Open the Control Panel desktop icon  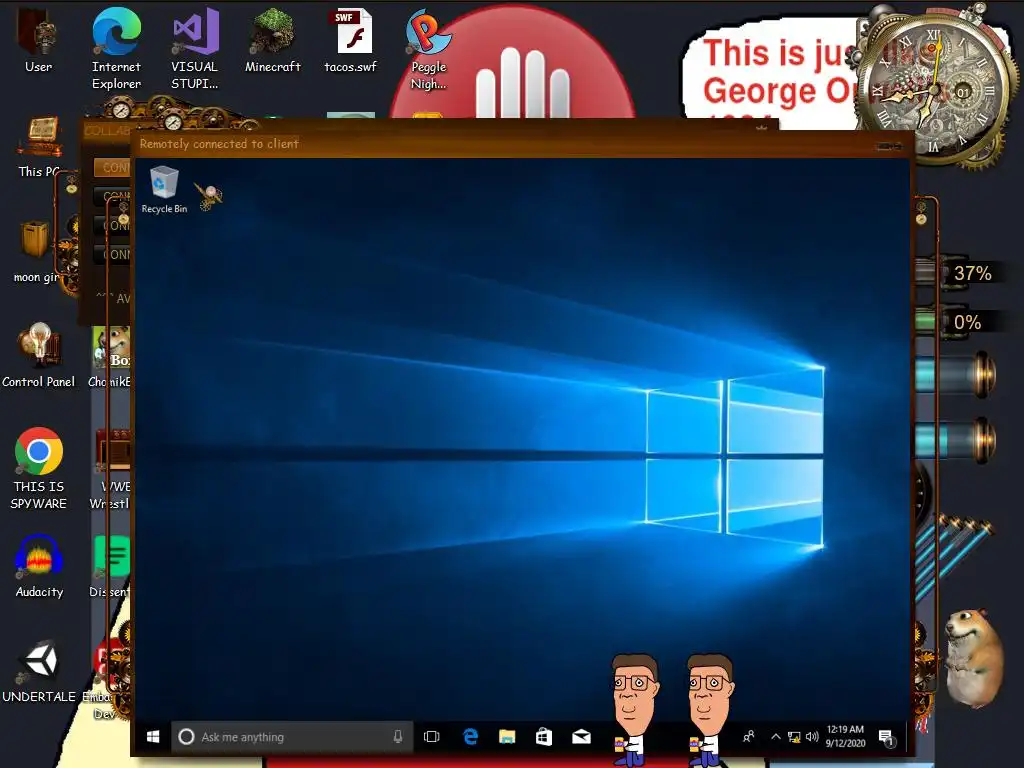pyautogui.click(x=39, y=356)
